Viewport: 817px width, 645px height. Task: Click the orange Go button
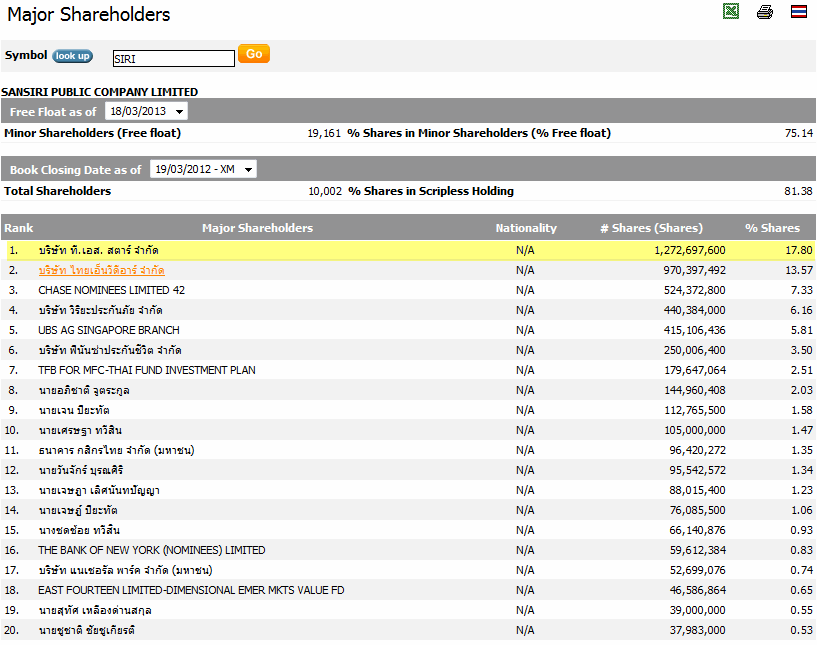[254, 54]
